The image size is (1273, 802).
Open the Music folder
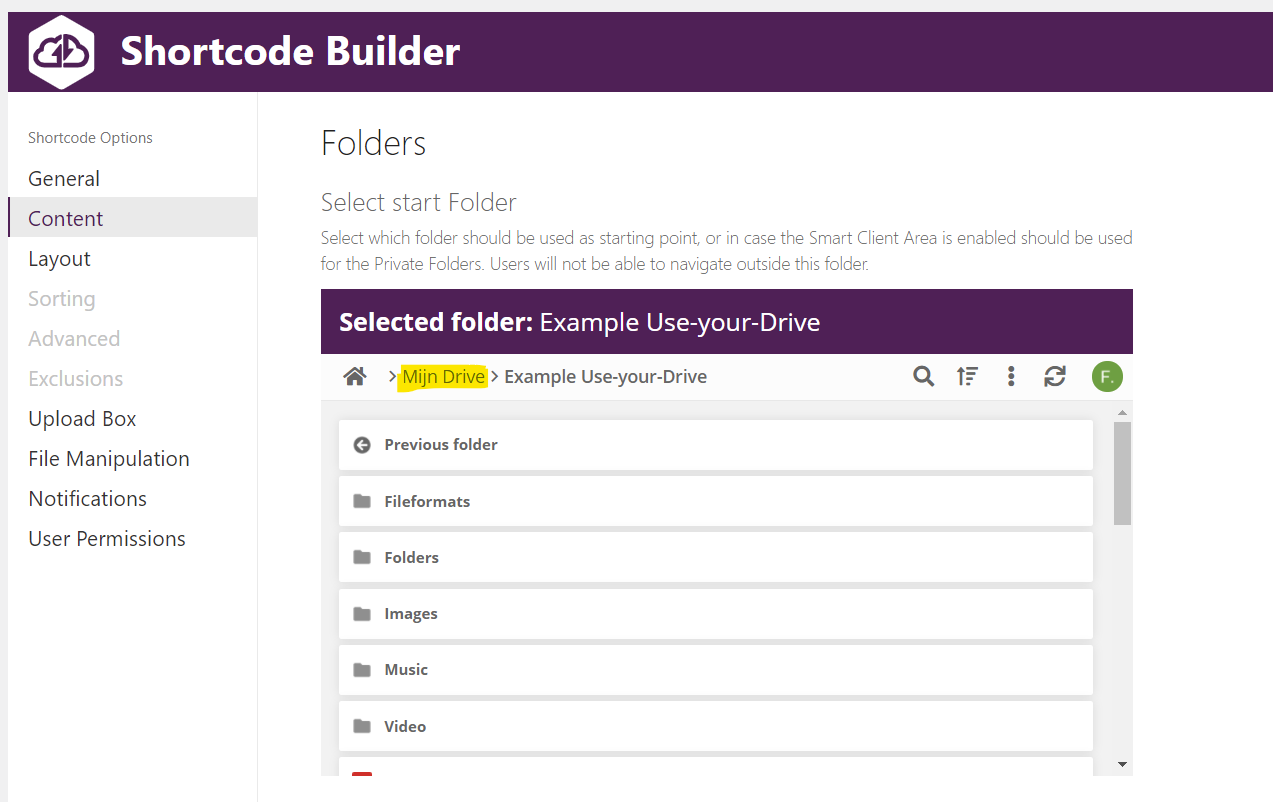point(405,670)
